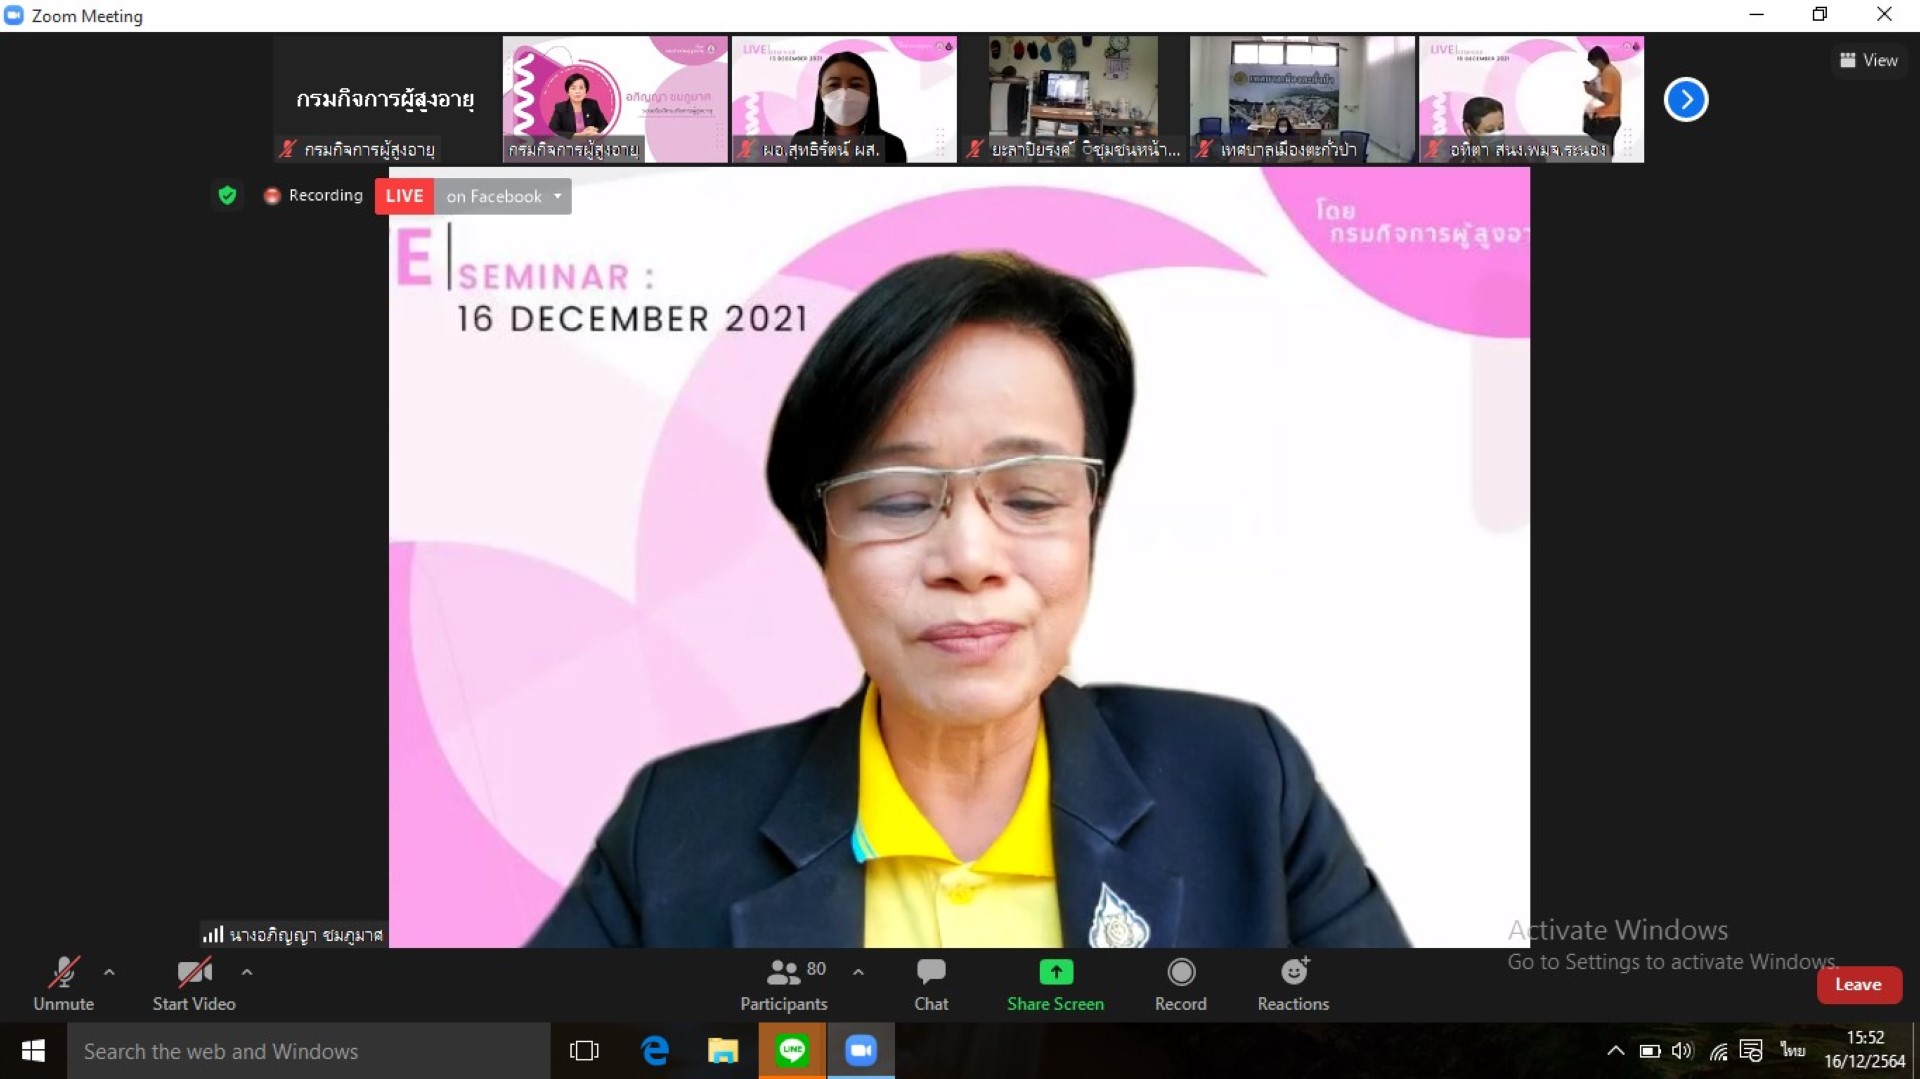Show next page of participant thumbnails
The image size is (1920, 1079).
coord(1686,99)
